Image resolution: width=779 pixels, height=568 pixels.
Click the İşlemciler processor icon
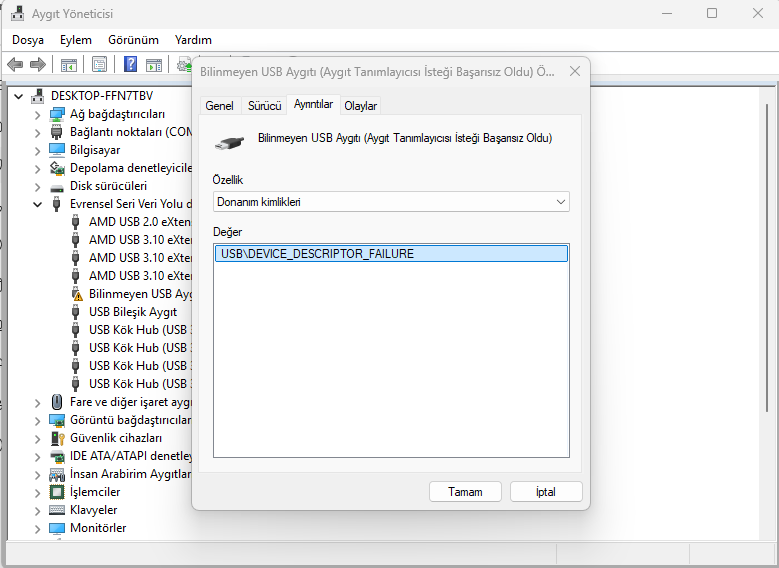[x=57, y=492]
